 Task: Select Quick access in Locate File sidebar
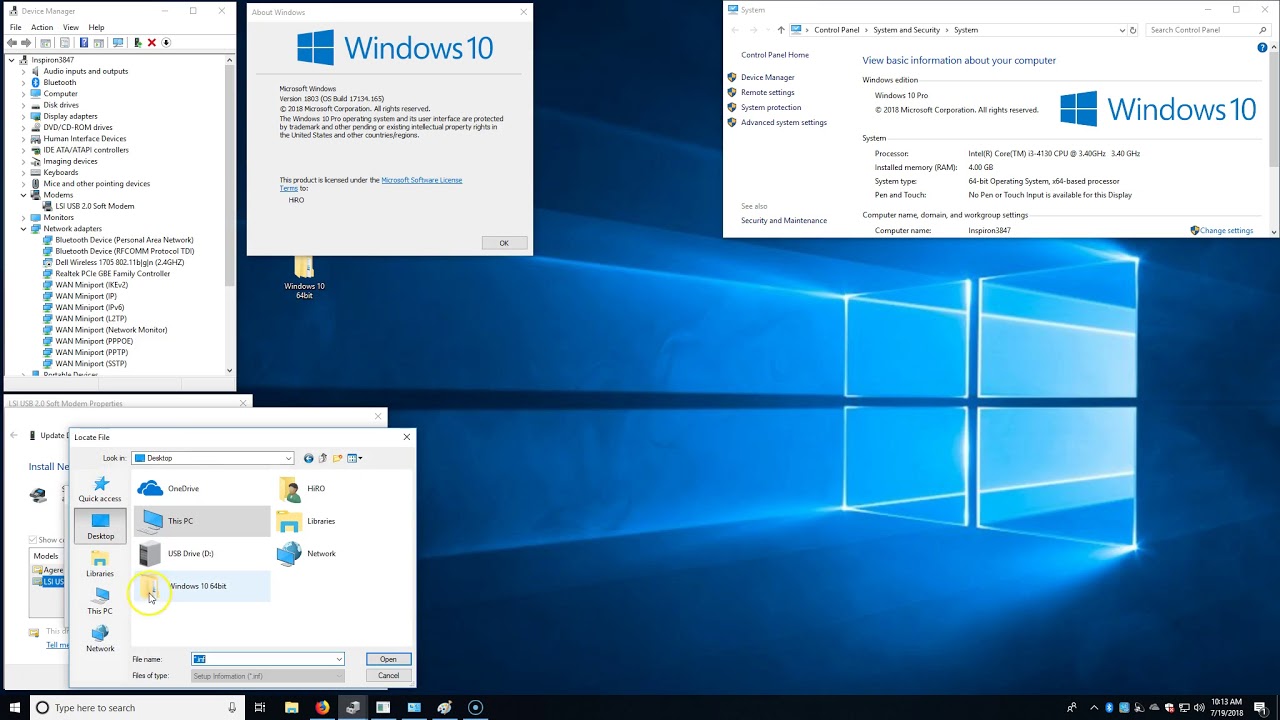100,489
